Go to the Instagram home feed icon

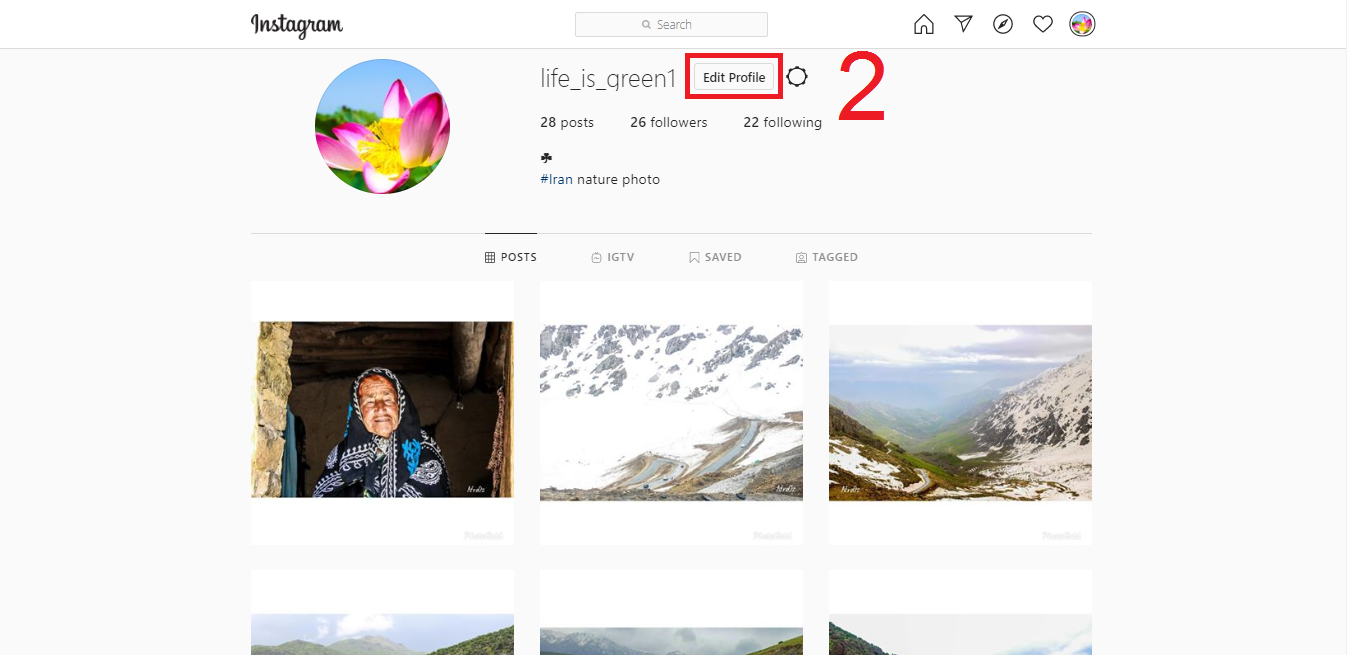point(924,24)
